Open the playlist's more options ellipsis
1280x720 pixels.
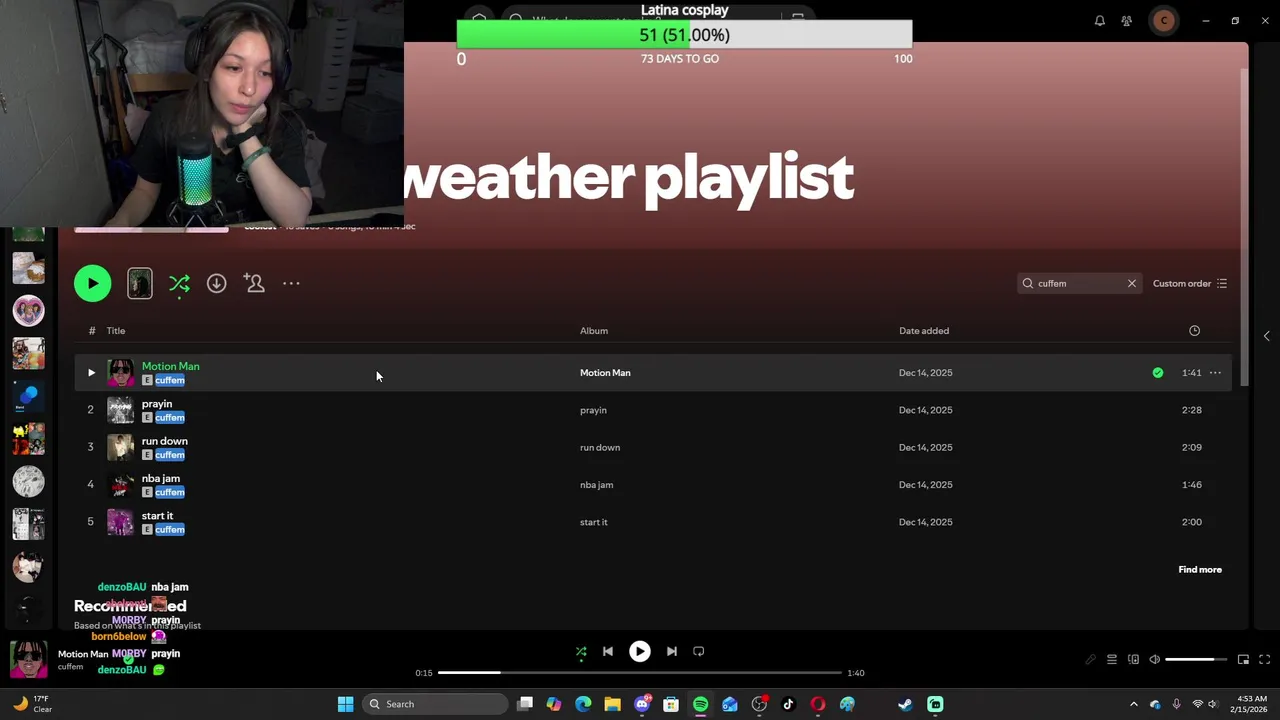click(x=291, y=283)
